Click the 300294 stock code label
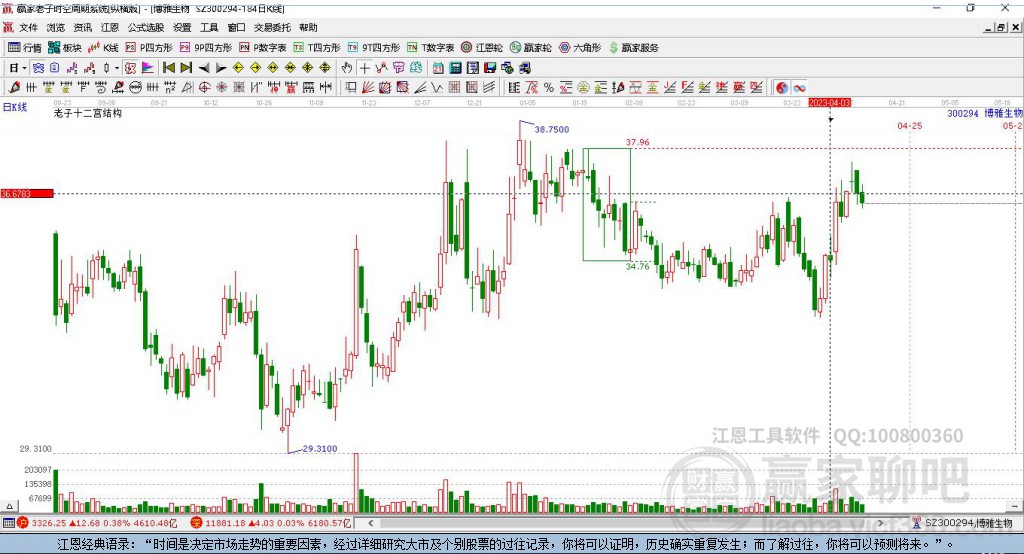 click(x=963, y=114)
